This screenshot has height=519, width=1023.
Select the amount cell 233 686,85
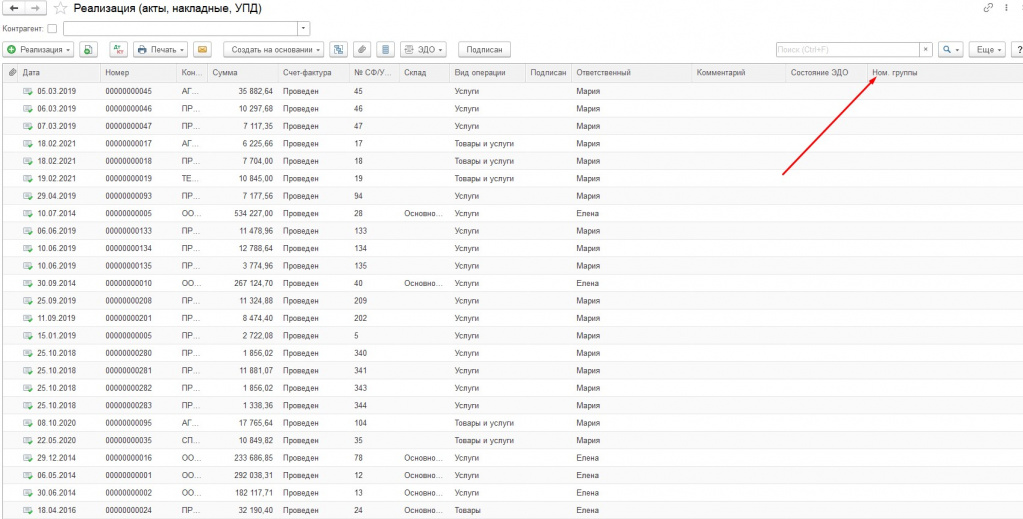(253, 458)
